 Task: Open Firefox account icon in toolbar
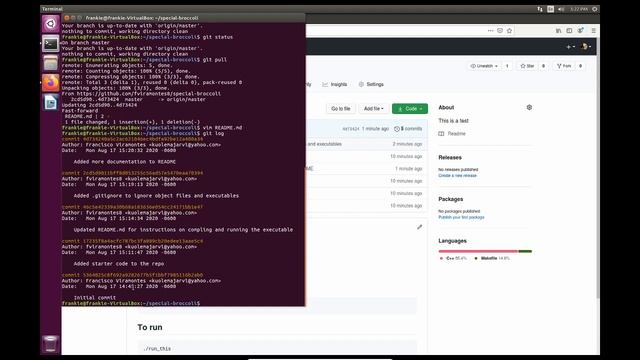coord(580,31)
